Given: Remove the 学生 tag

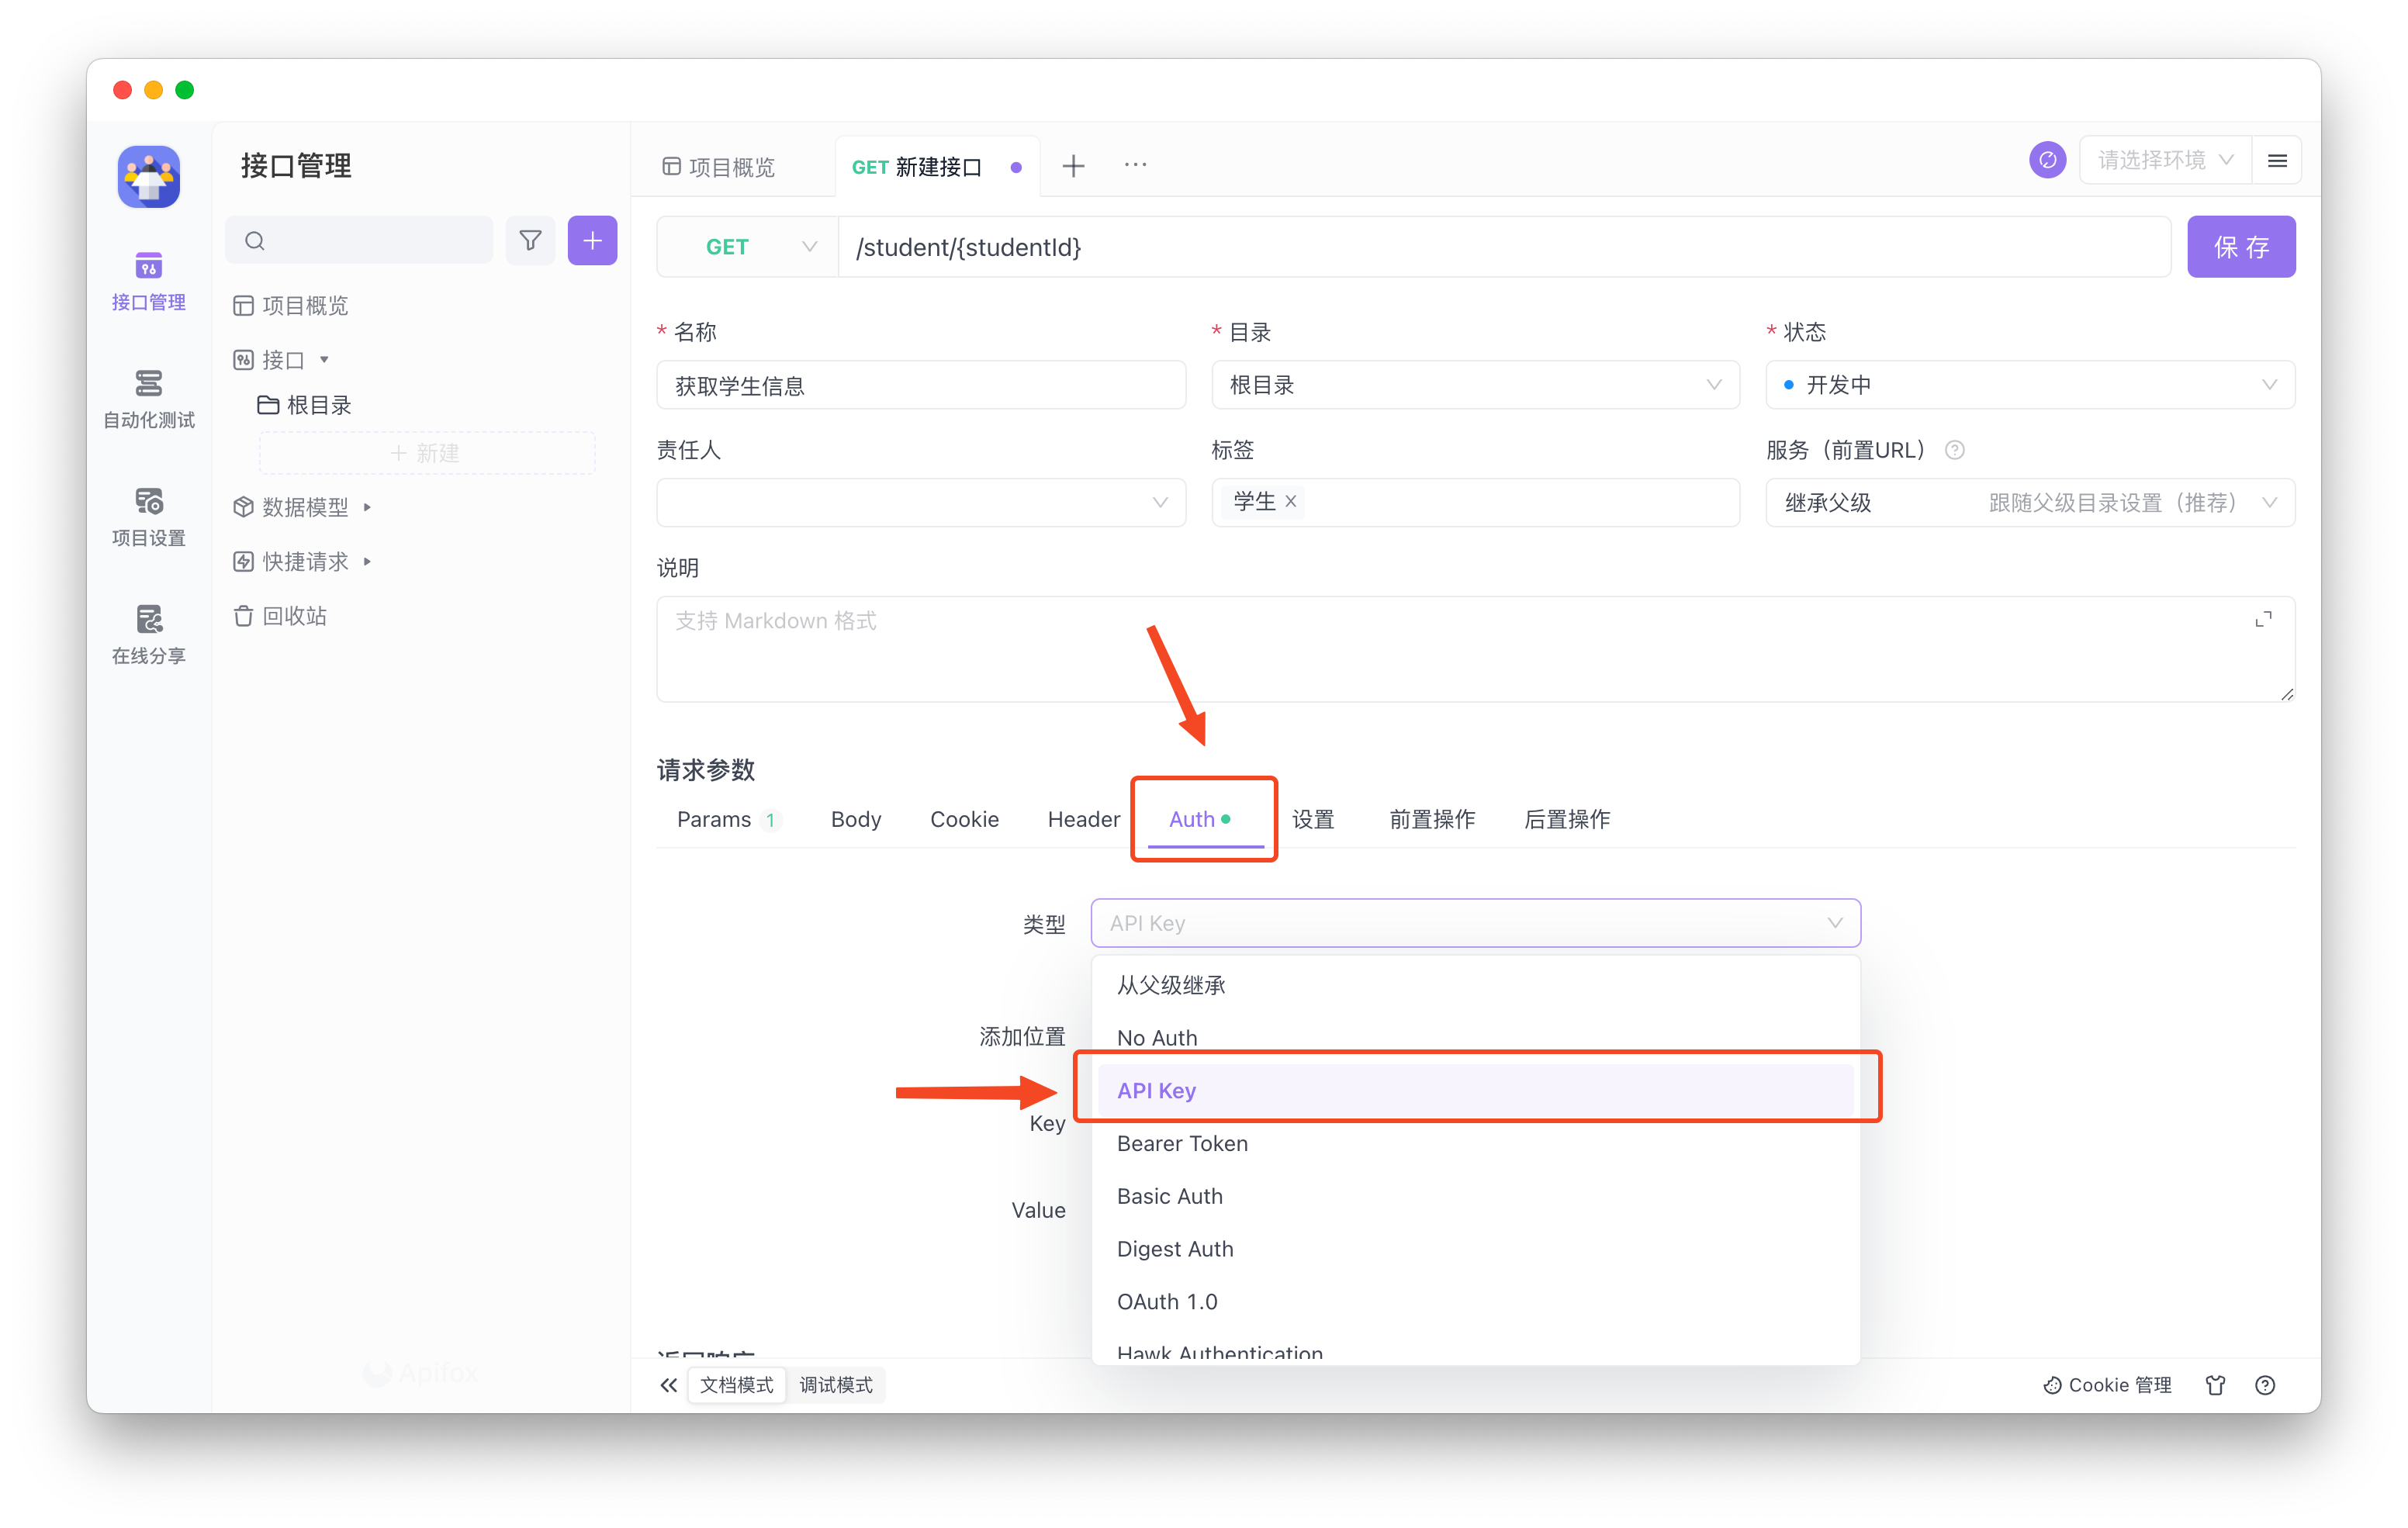Looking at the screenshot, I should (1291, 501).
